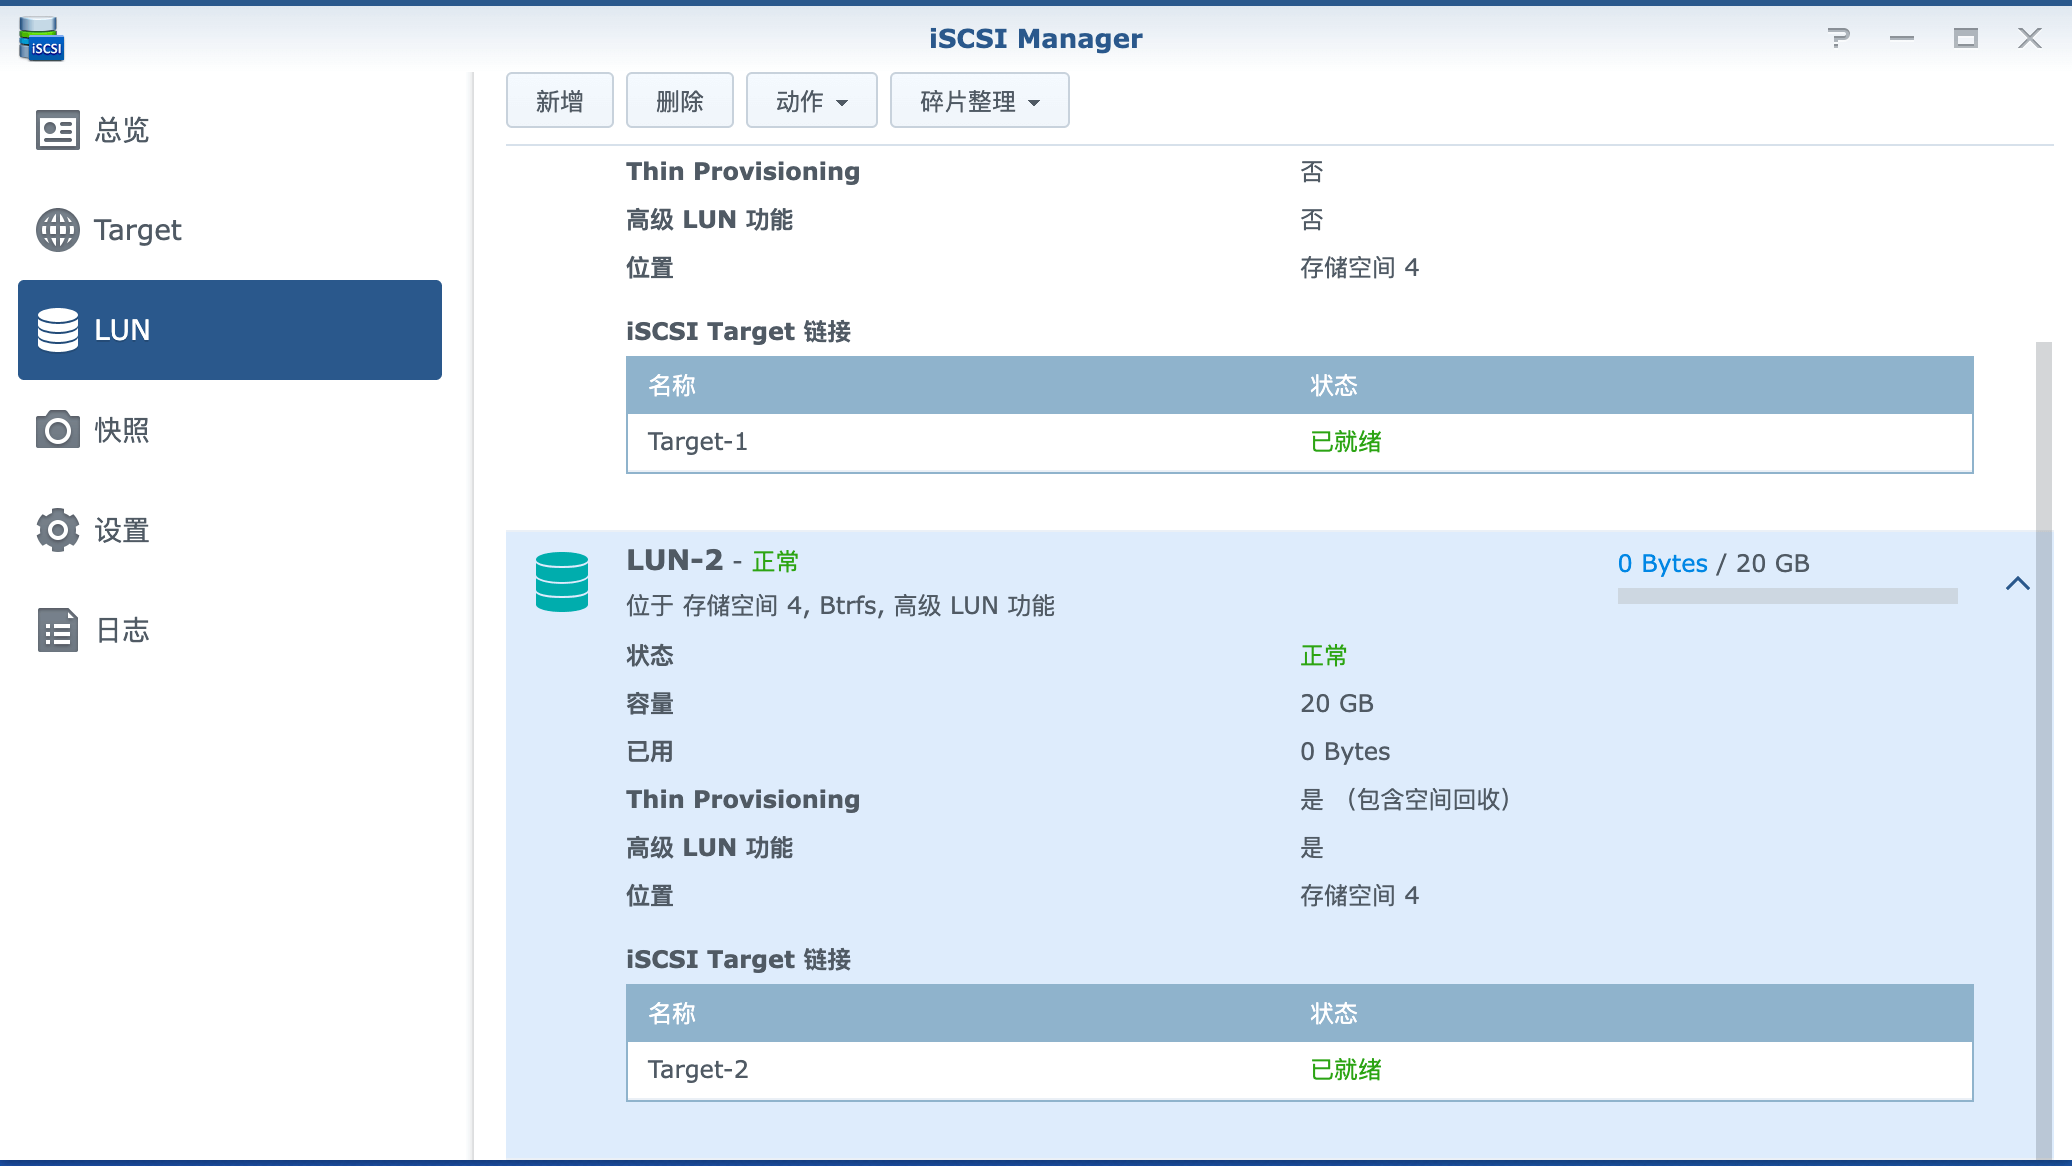Open the 日志 log list icon
This screenshot has height=1166, width=2072.
[57, 630]
